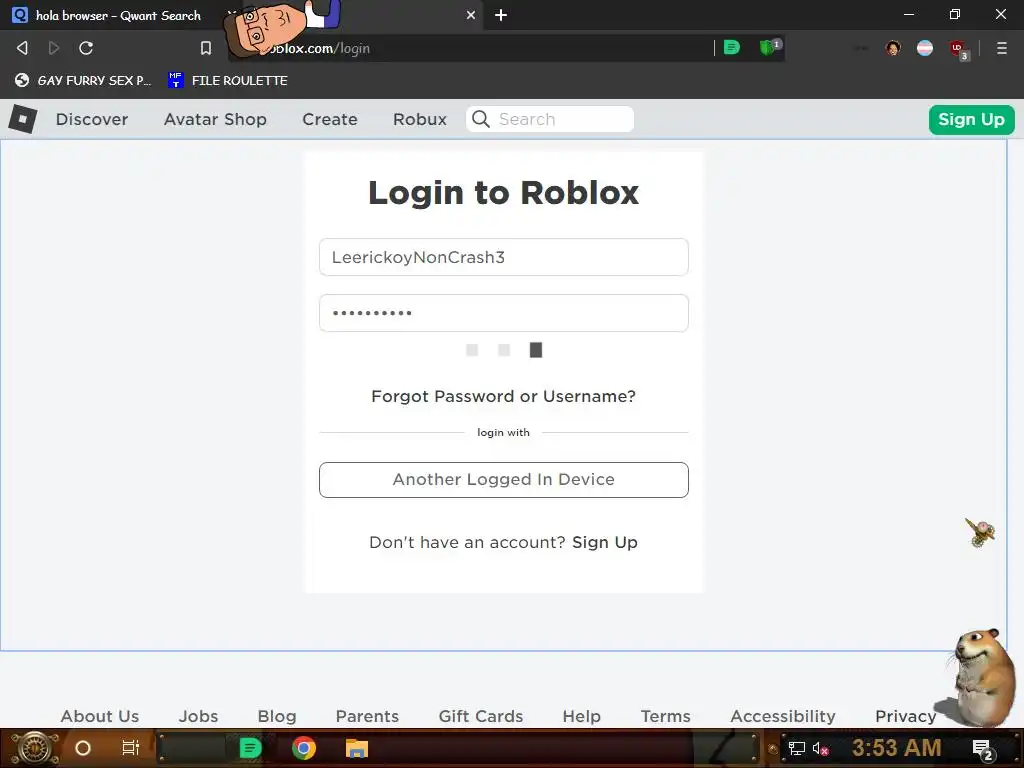Open the uBlock Origin extension icon
This screenshot has width=1024, height=768.
click(958, 49)
